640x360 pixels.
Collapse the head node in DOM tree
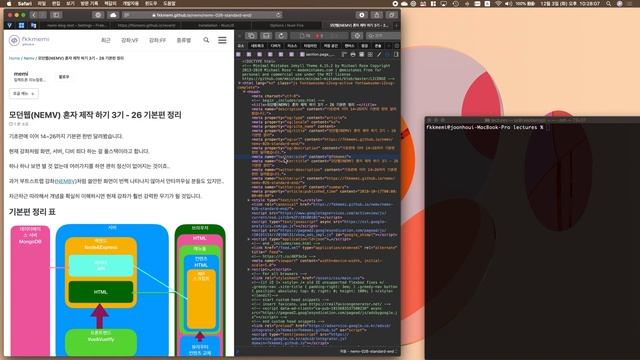point(244,92)
